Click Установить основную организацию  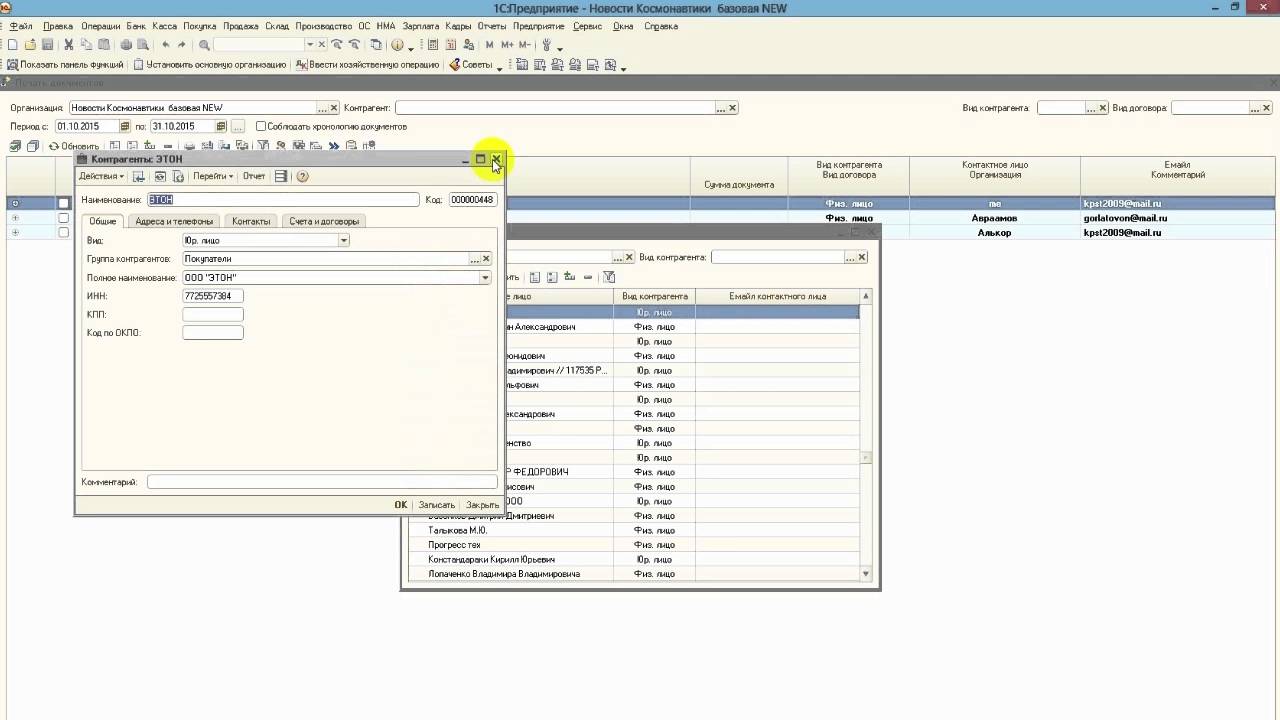point(210,64)
